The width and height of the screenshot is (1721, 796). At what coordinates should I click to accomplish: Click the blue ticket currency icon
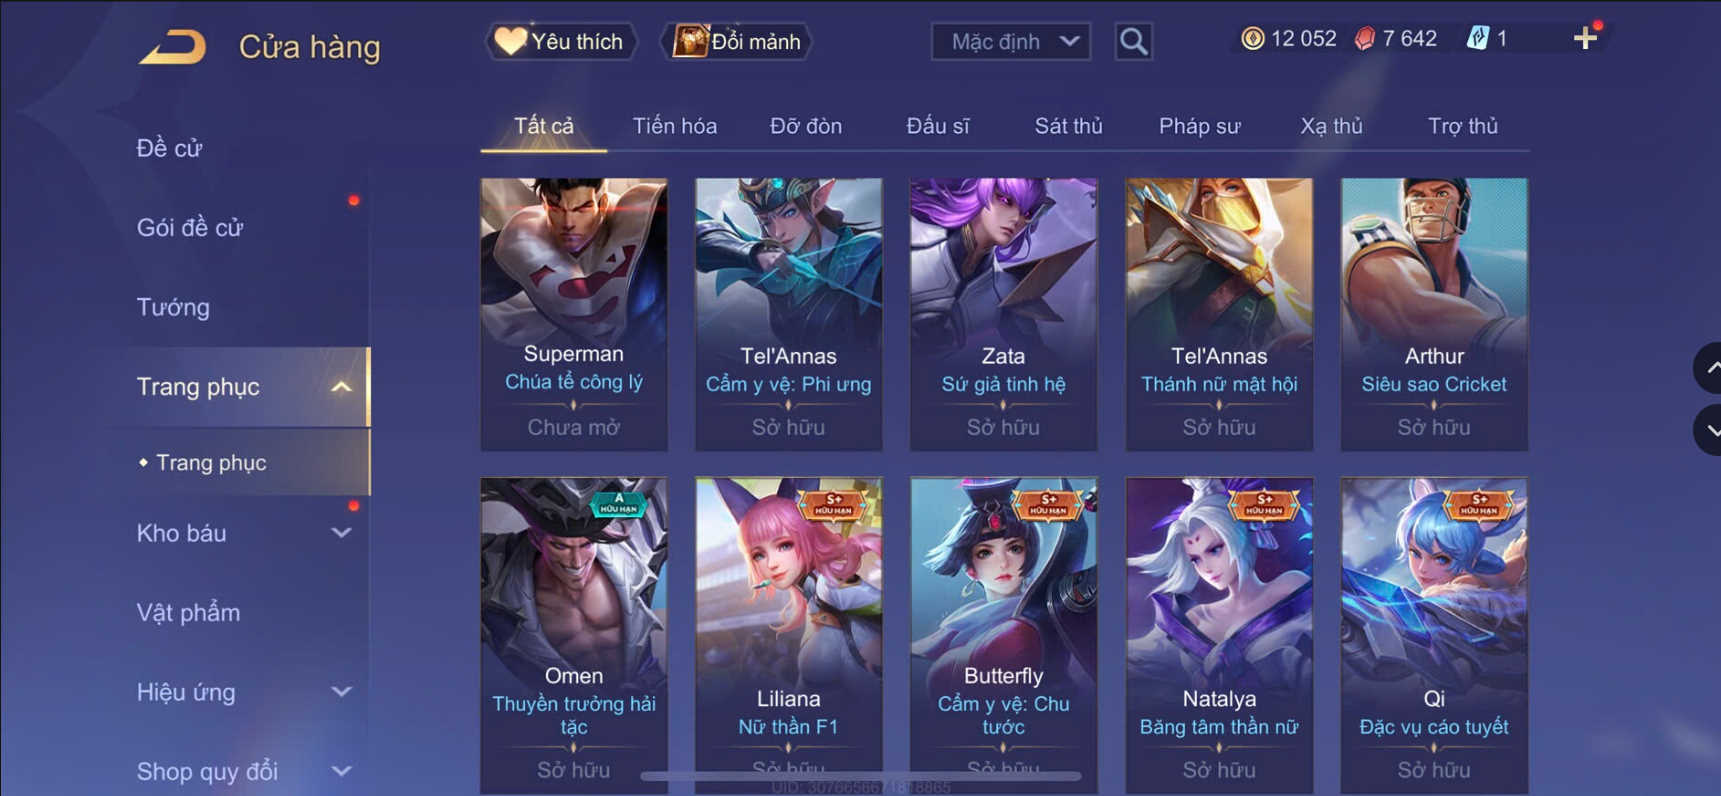coord(1477,39)
